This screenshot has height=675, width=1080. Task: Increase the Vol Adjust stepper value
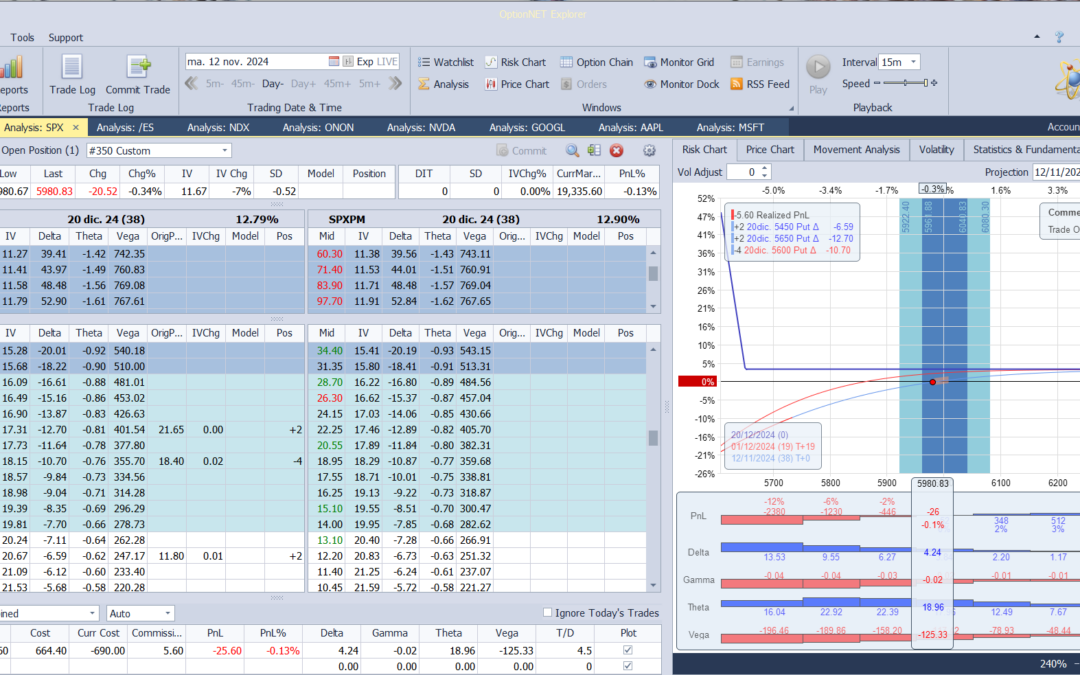click(x=765, y=169)
